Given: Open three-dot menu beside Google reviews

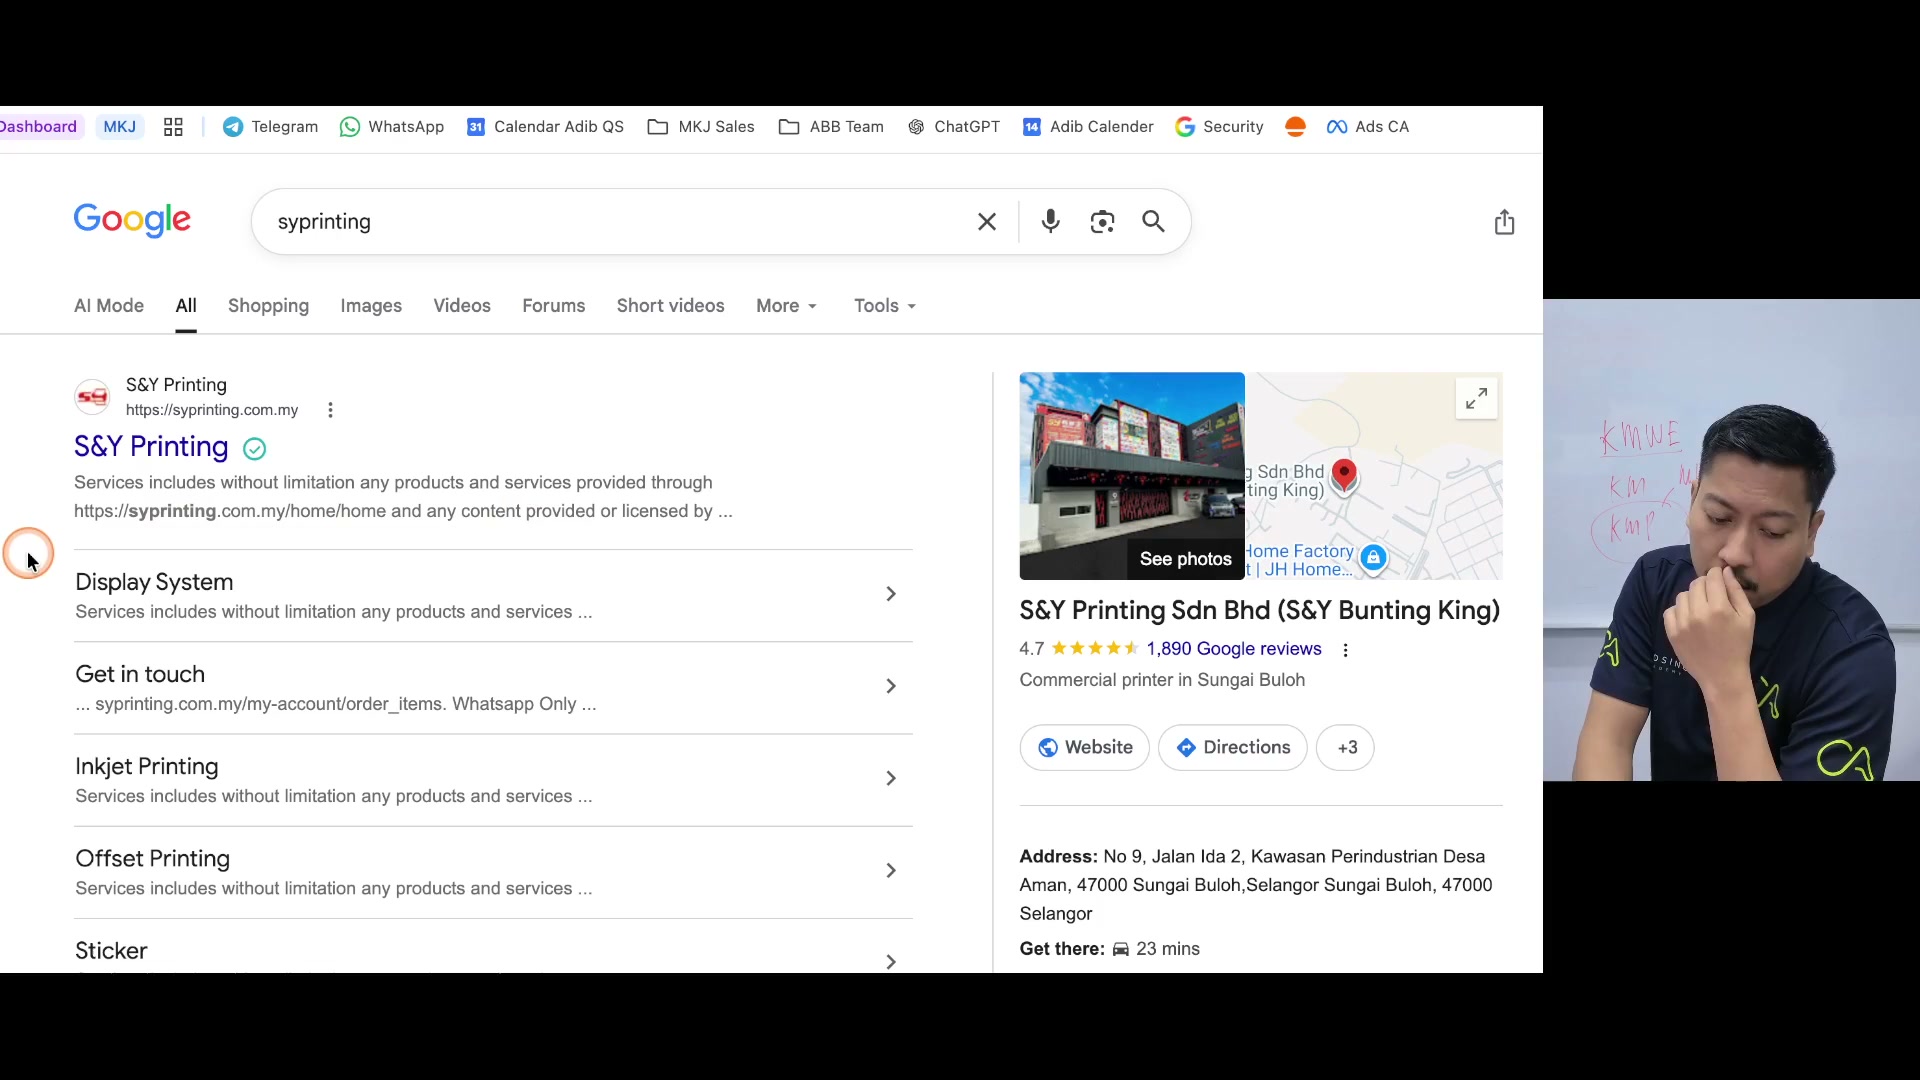Looking at the screenshot, I should click(1345, 650).
